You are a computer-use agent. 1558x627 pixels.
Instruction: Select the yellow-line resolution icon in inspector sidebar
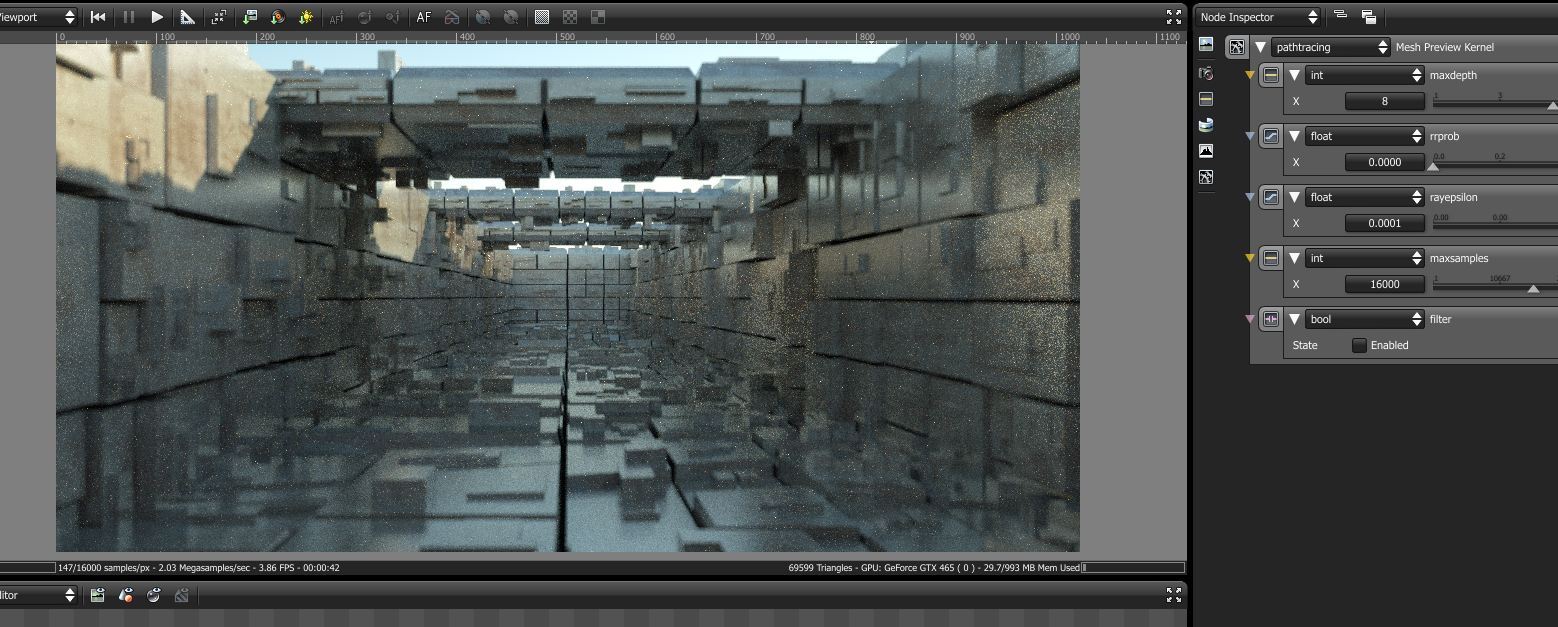pyautogui.click(x=1206, y=99)
